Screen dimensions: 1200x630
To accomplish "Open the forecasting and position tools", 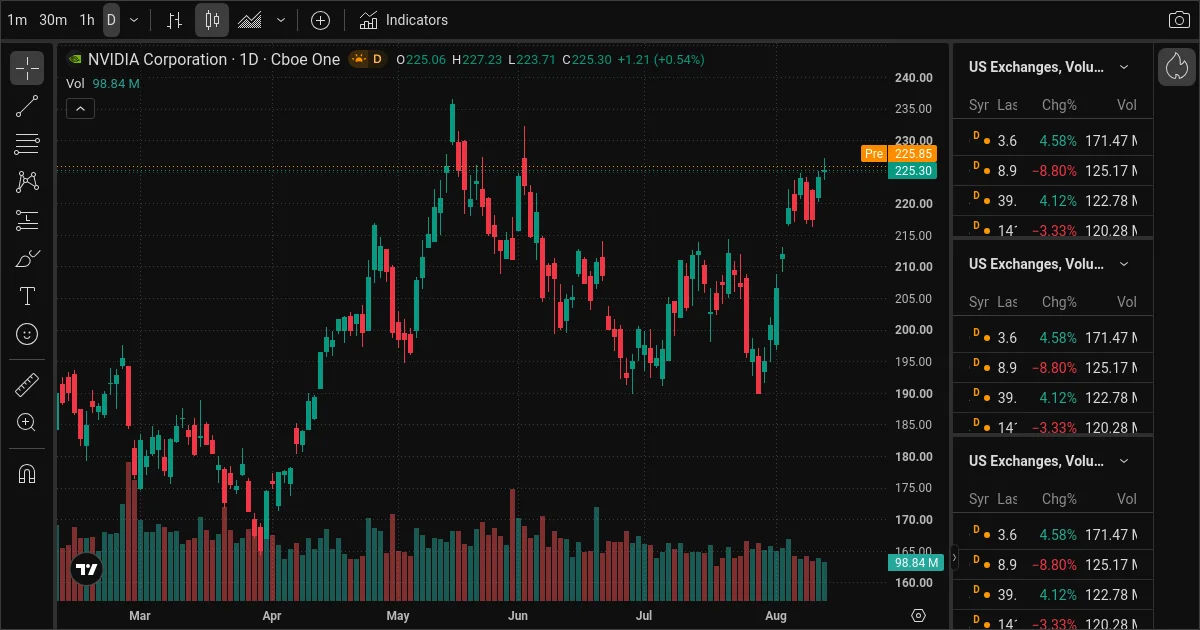I will coord(27,220).
